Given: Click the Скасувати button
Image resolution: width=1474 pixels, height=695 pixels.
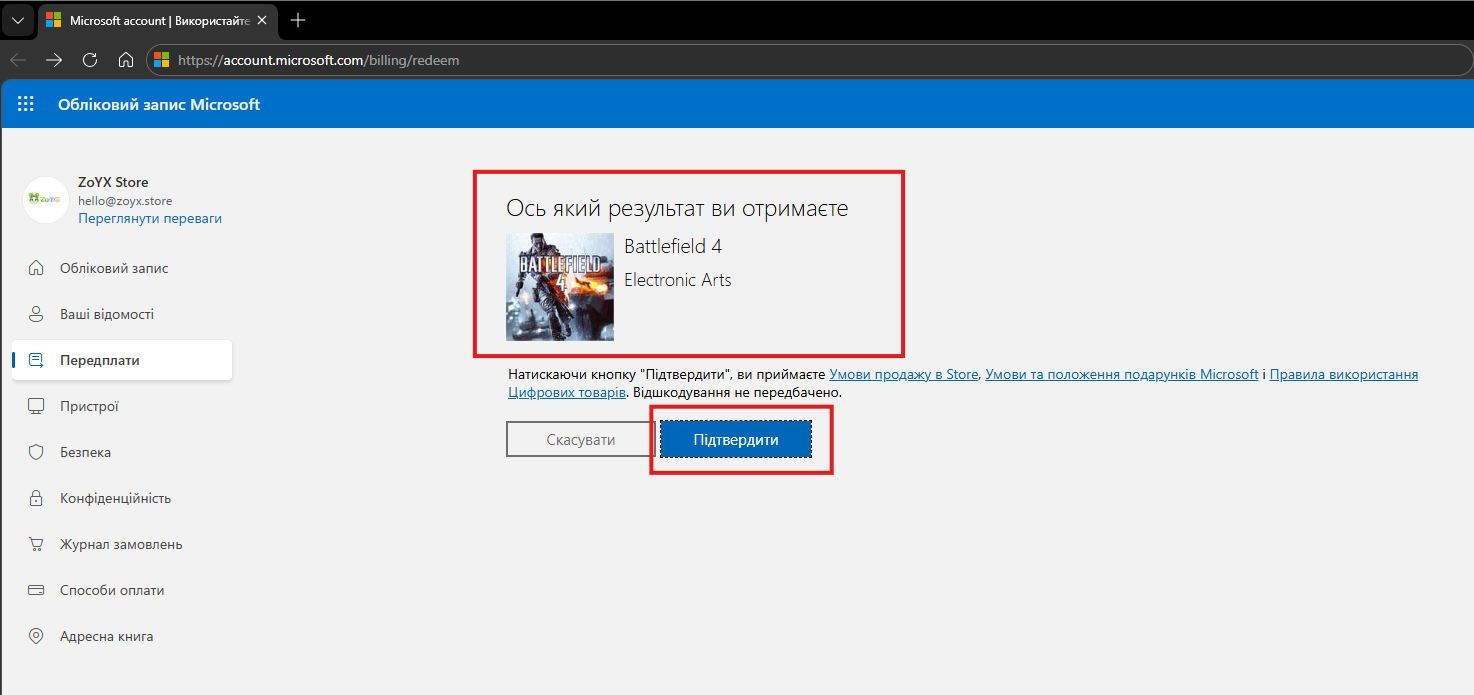Looking at the screenshot, I should pos(581,439).
